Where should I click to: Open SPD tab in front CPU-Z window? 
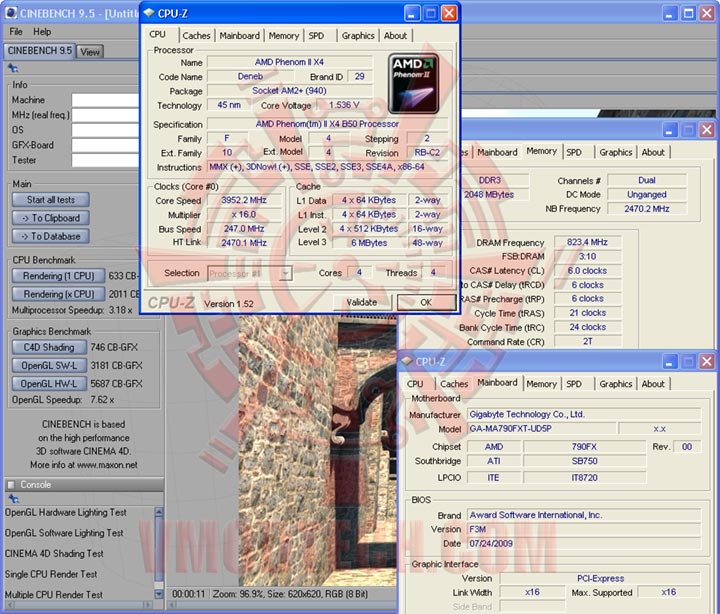click(316, 35)
